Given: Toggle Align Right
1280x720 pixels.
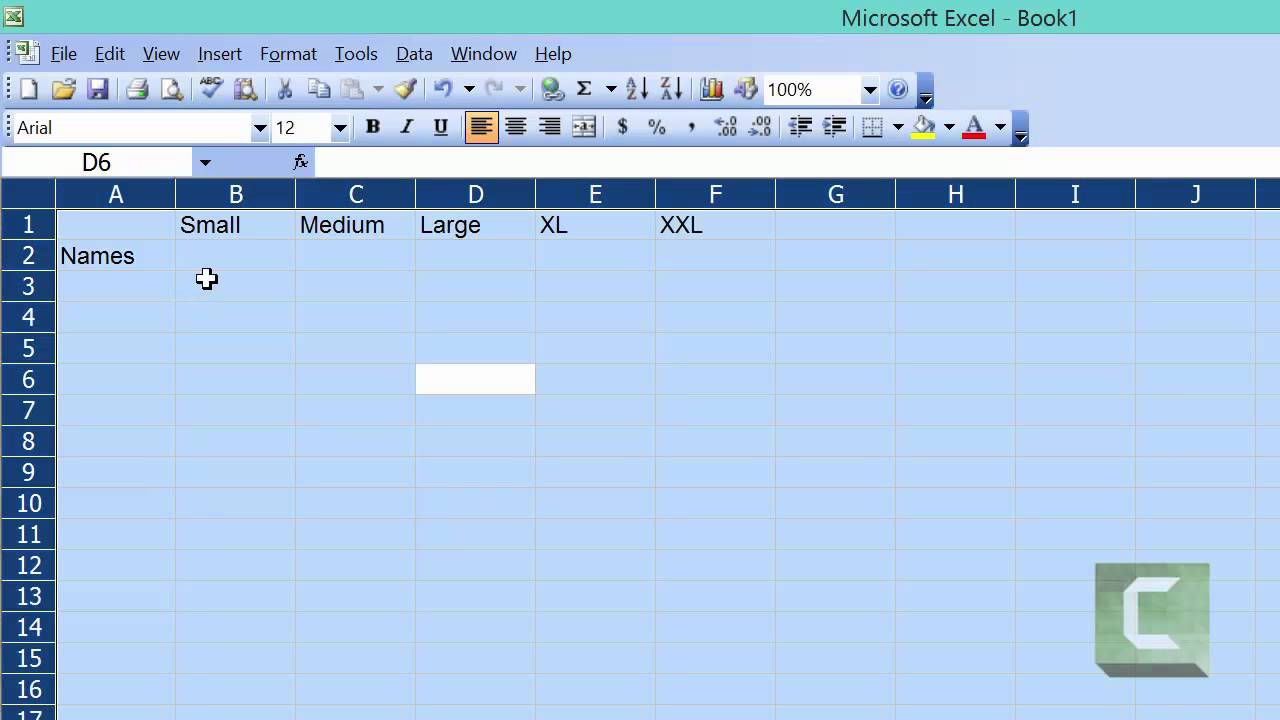Looking at the screenshot, I should pos(550,127).
